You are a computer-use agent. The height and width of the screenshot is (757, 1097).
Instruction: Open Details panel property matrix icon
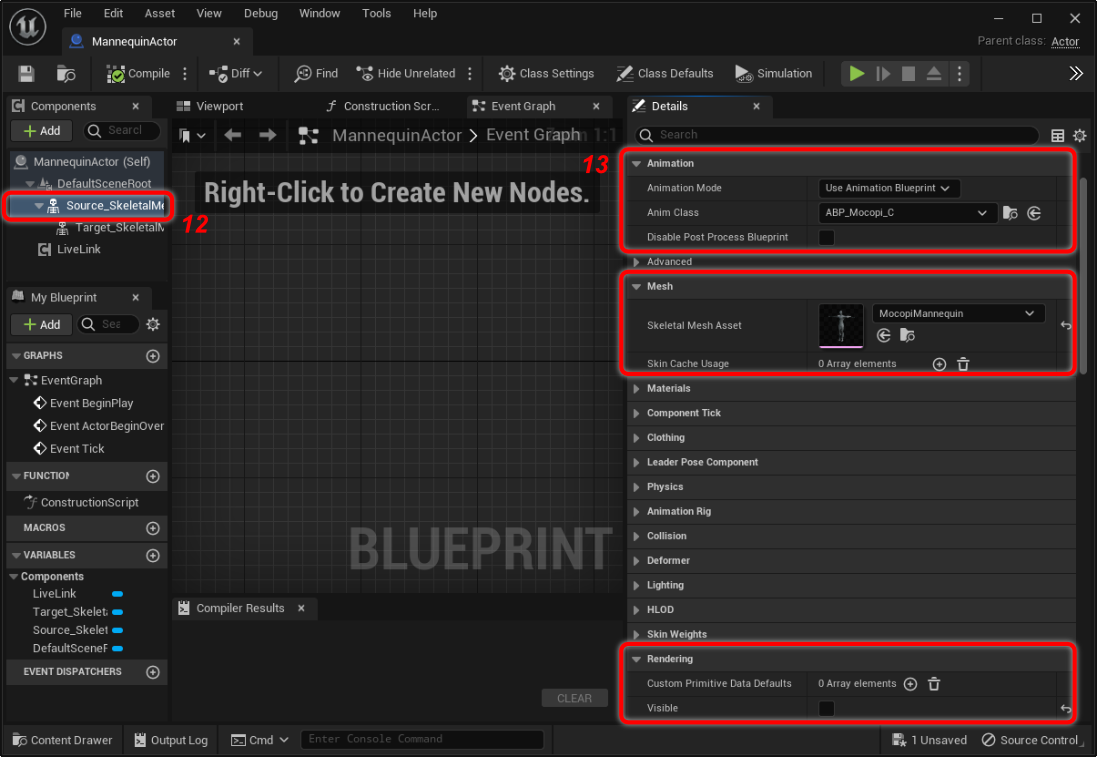tap(1058, 135)
